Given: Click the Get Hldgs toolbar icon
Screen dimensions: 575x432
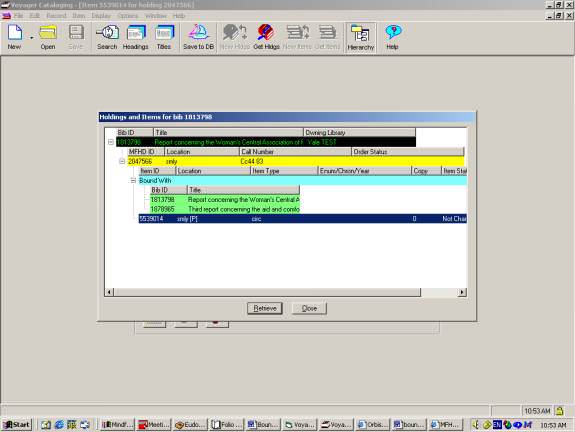Looking at the screenshot, I should 266,32.
